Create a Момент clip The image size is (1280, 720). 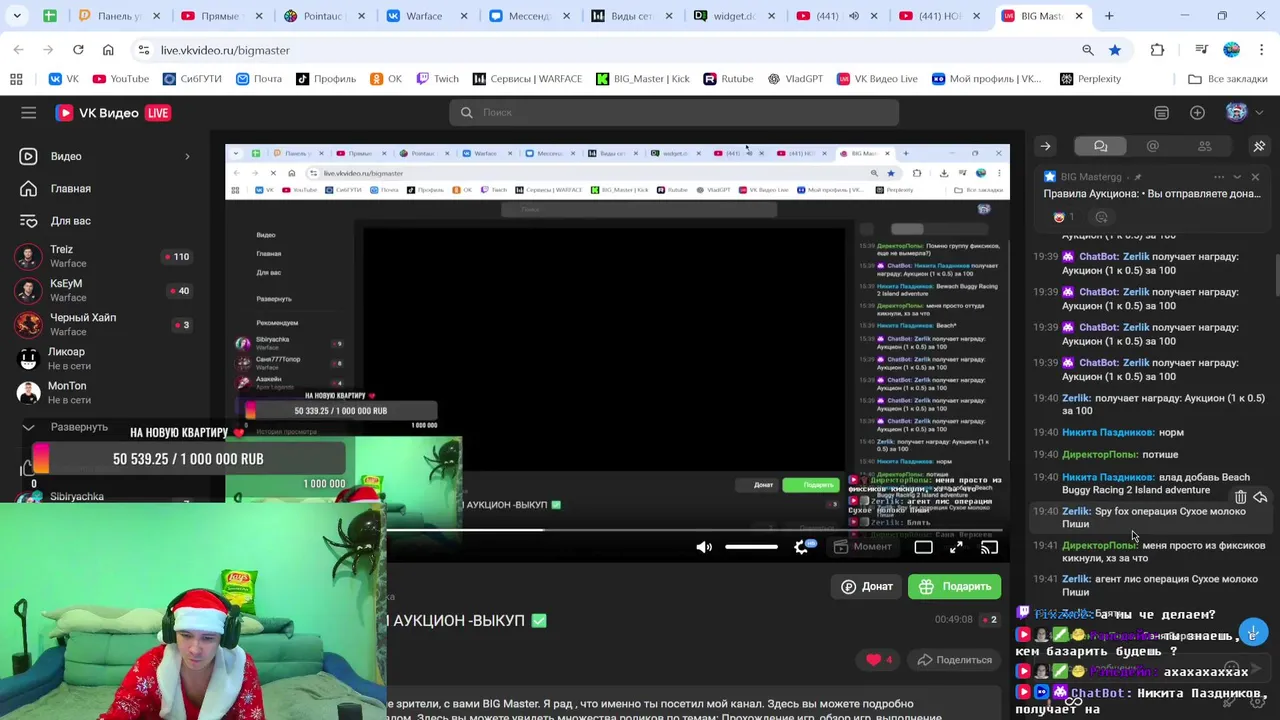pos(862,547)
